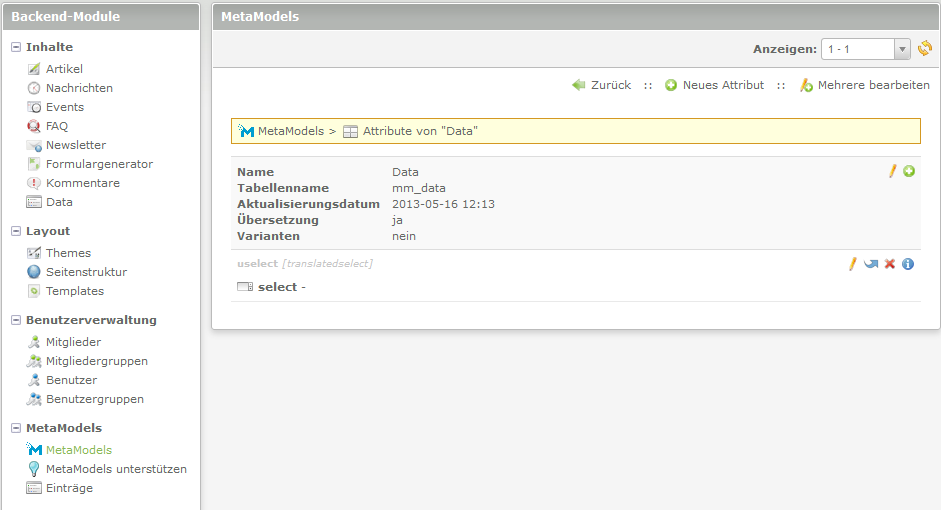The image size is (941, 510).
Task: Move the uselect attribute using blue arrow icon
Action: [871, 264]
